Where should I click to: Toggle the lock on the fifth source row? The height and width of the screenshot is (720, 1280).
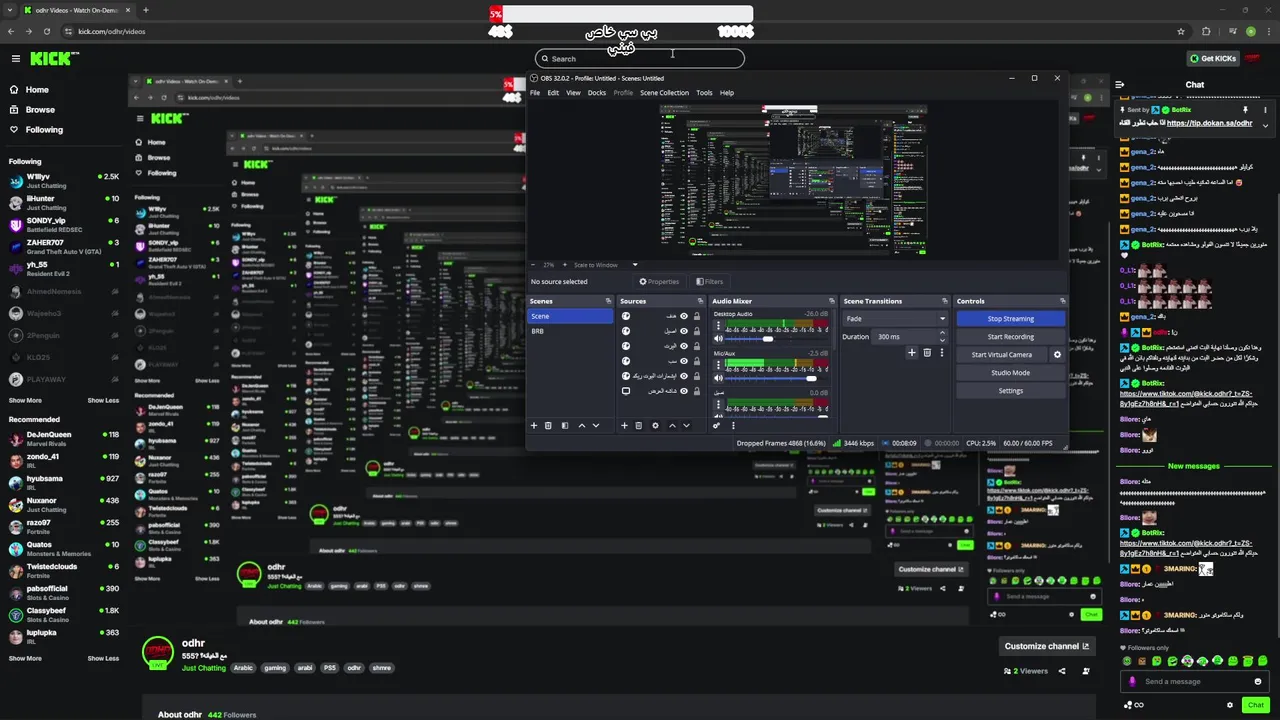point(696,376)
